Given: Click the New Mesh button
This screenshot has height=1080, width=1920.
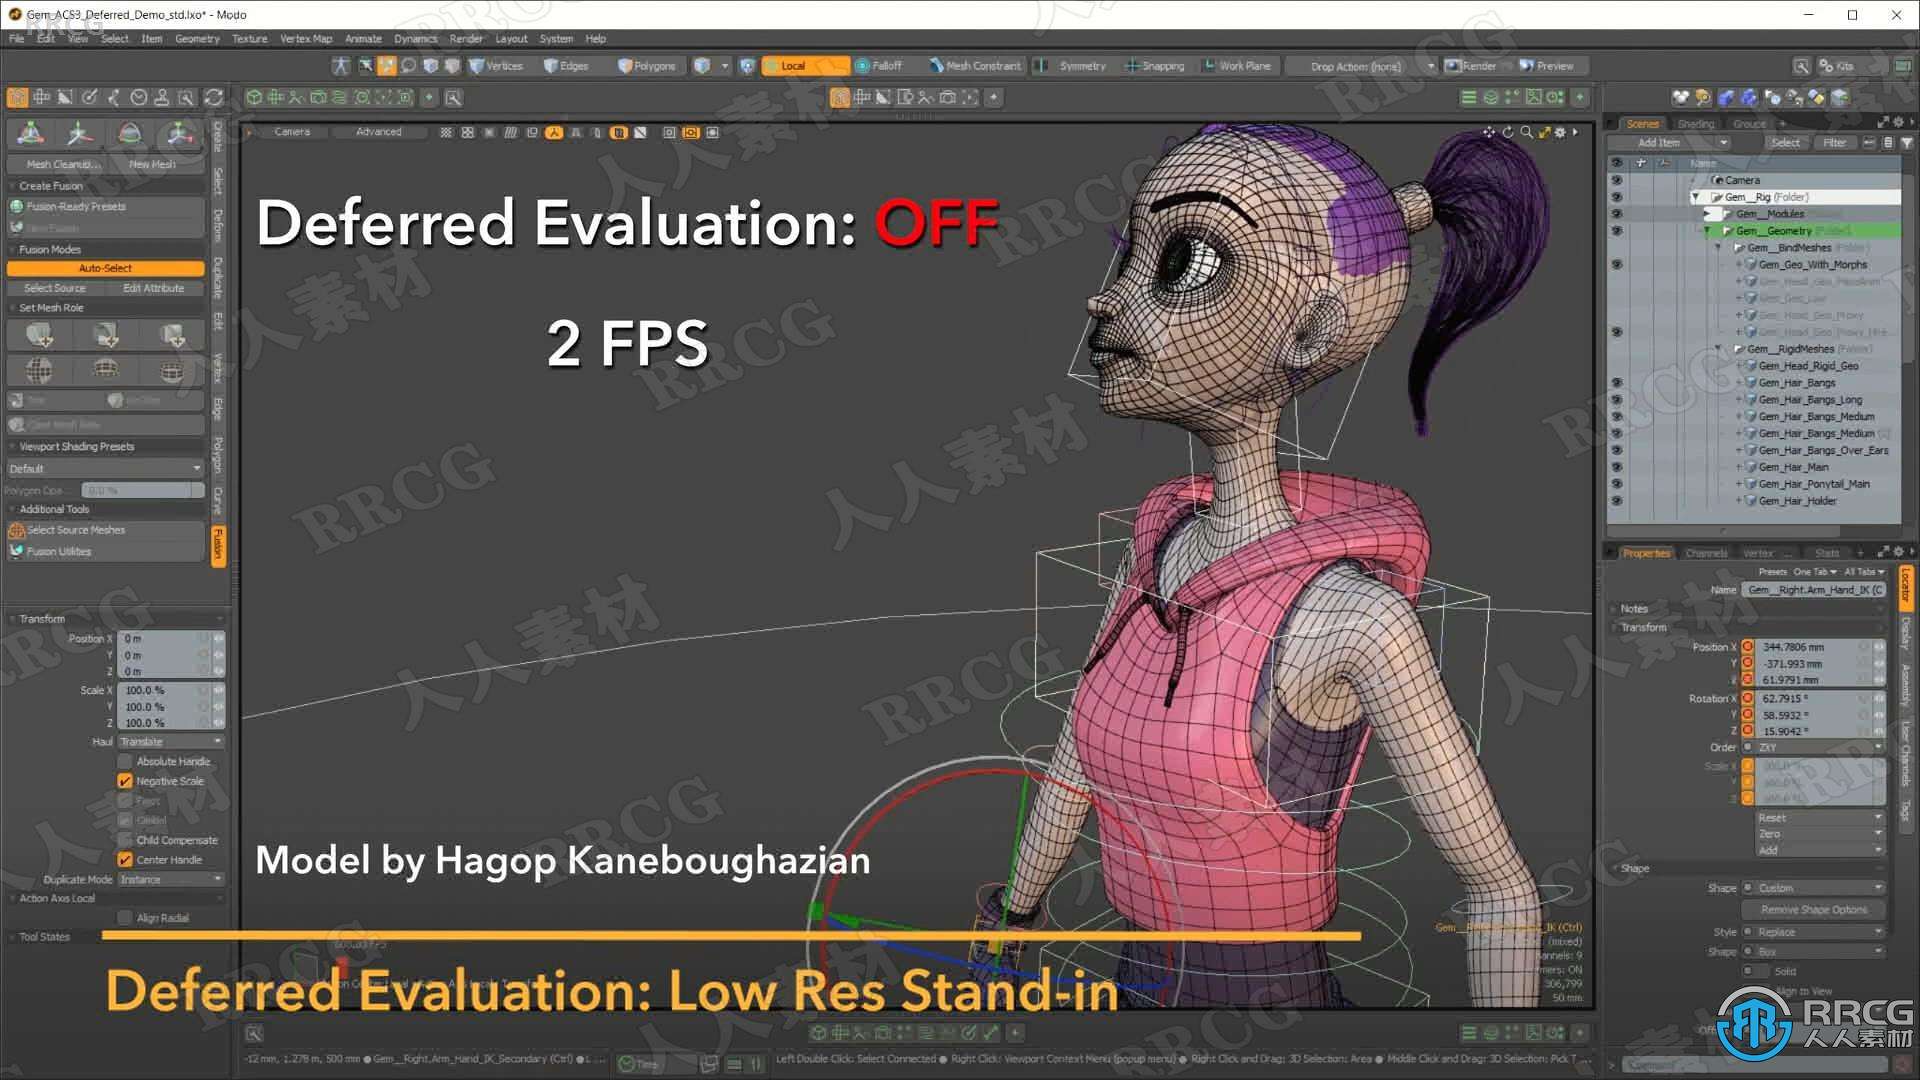Looking at the screenshot, I should click(x=152, y=164).
